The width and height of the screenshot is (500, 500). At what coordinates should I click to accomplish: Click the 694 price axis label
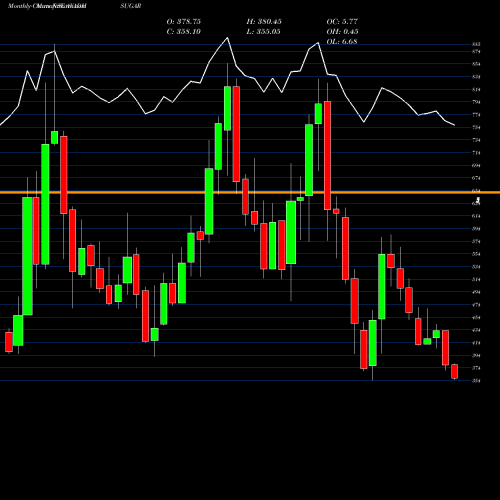click(476, 165)
